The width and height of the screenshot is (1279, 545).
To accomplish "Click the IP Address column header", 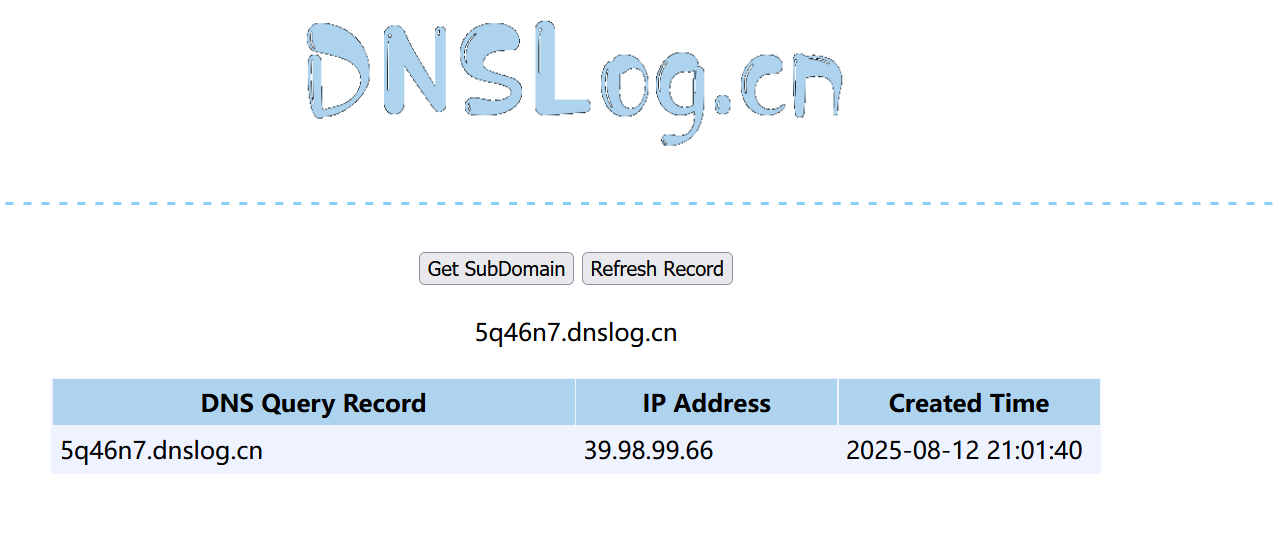I will [707, 403].
